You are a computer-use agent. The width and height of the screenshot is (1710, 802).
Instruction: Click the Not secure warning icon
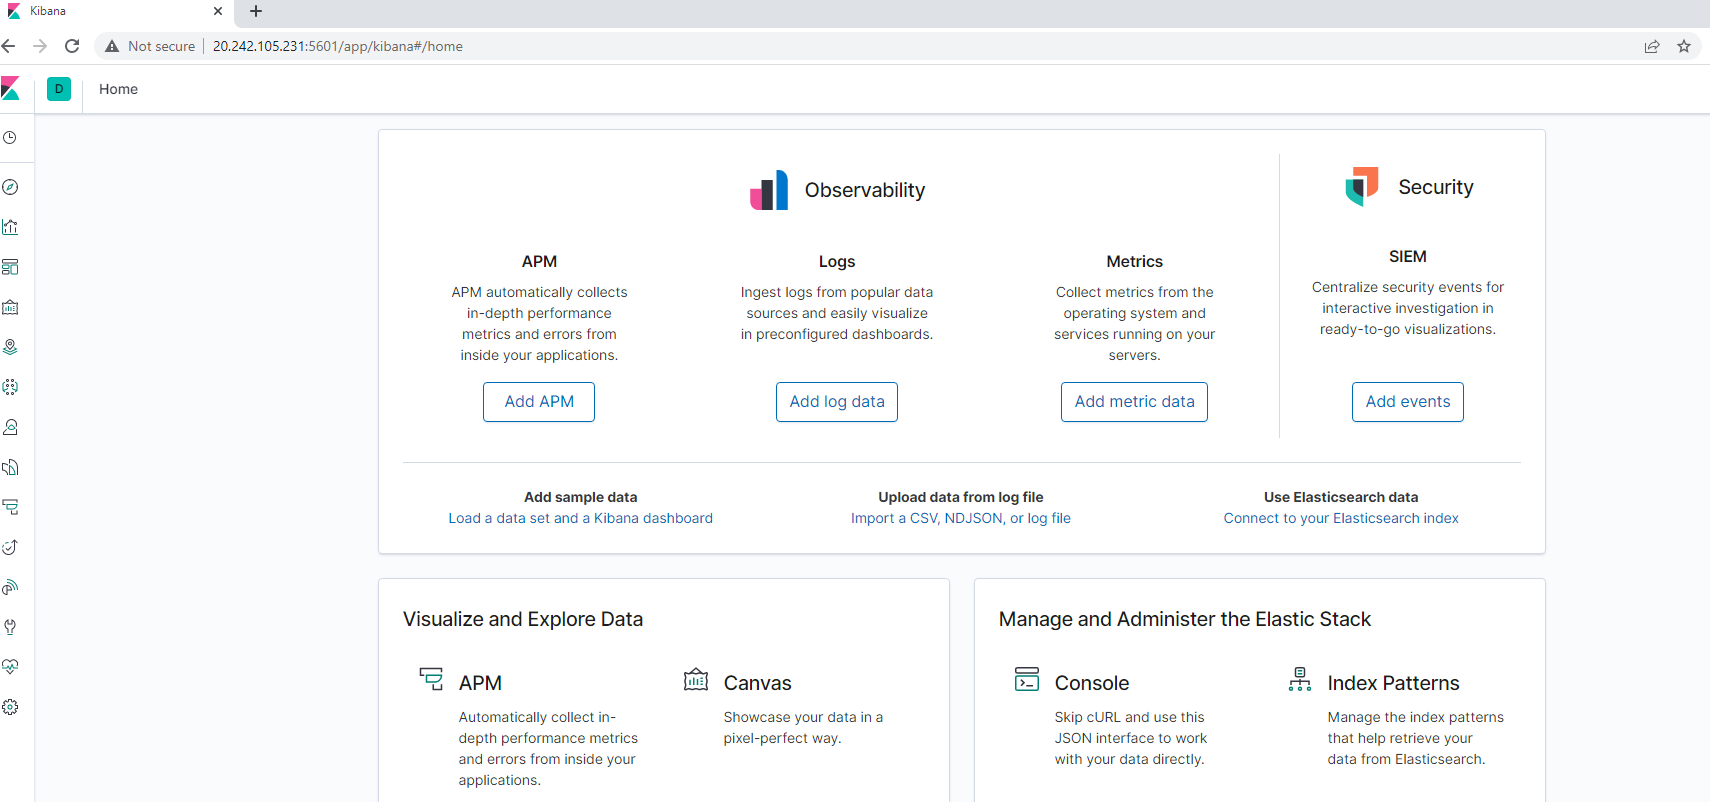112,46
